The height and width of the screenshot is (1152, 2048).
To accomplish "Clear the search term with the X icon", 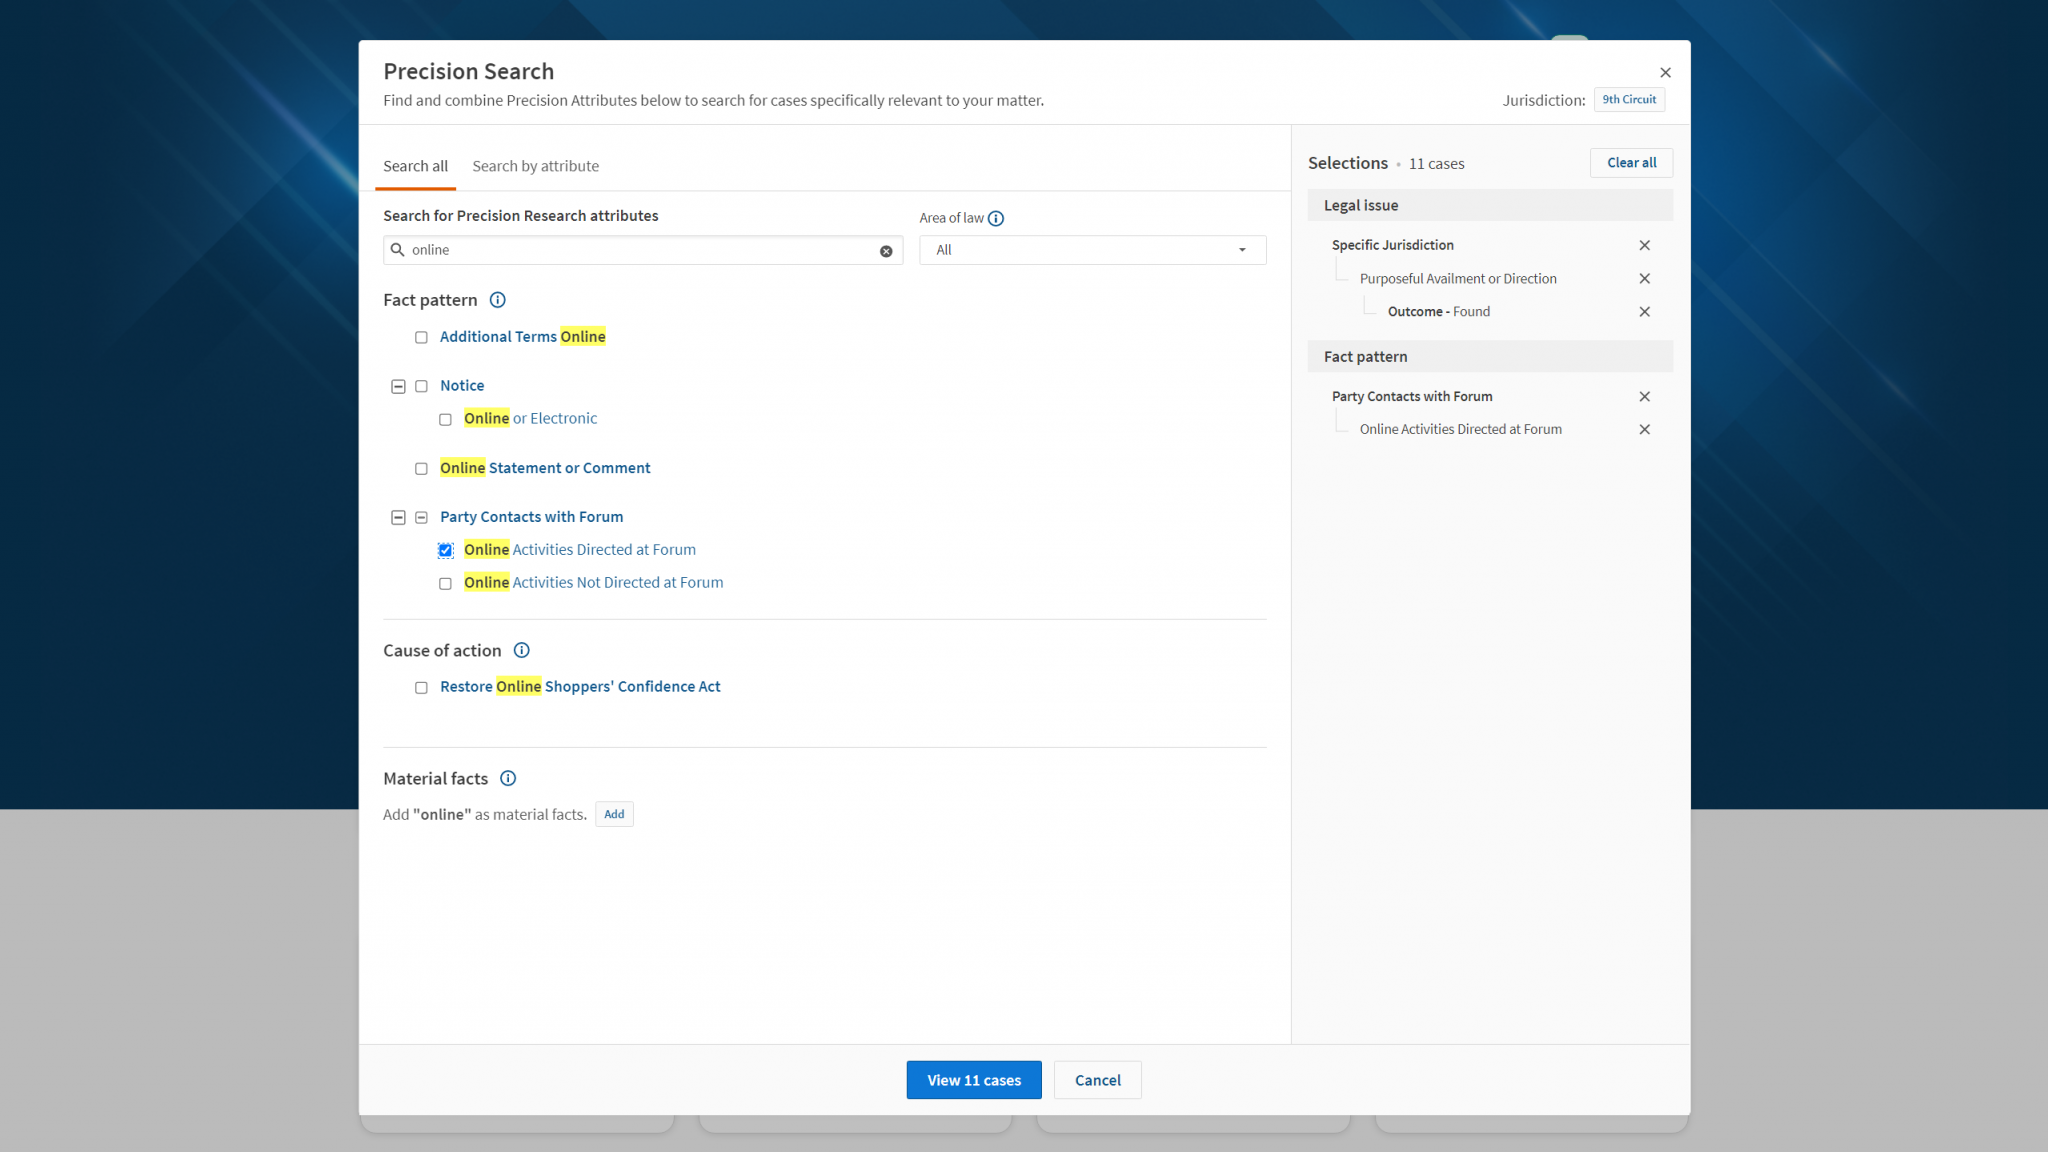I will (x=884, y=251).
